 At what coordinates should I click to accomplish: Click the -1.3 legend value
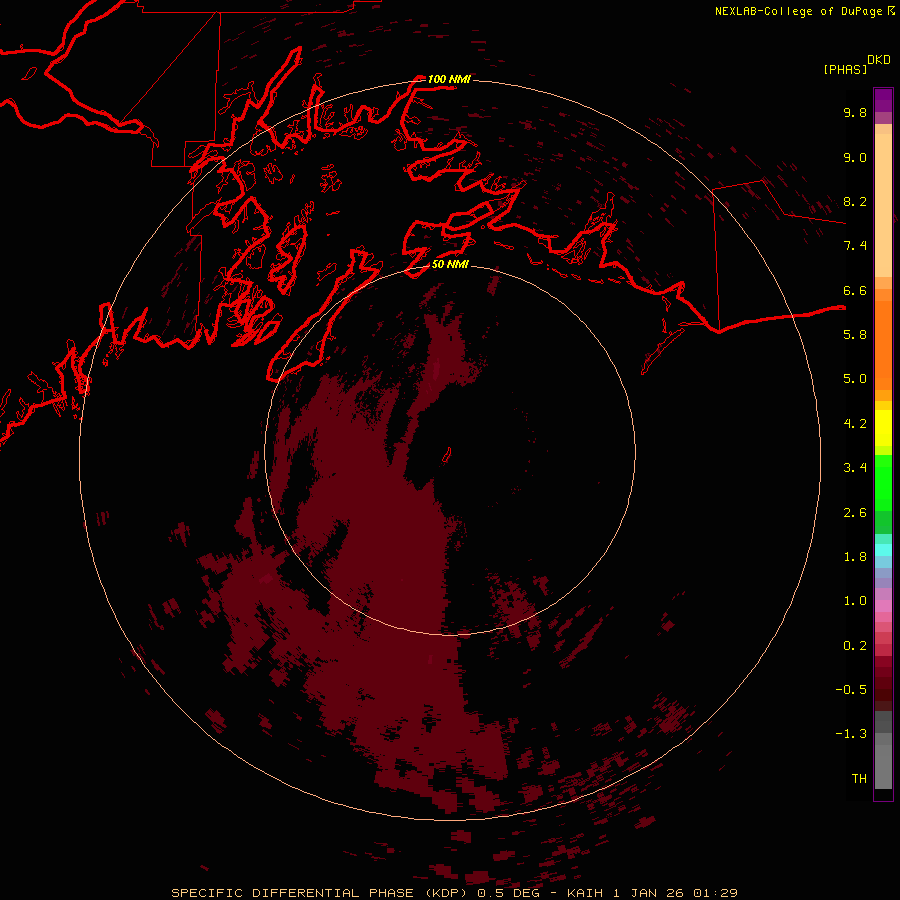851,734
